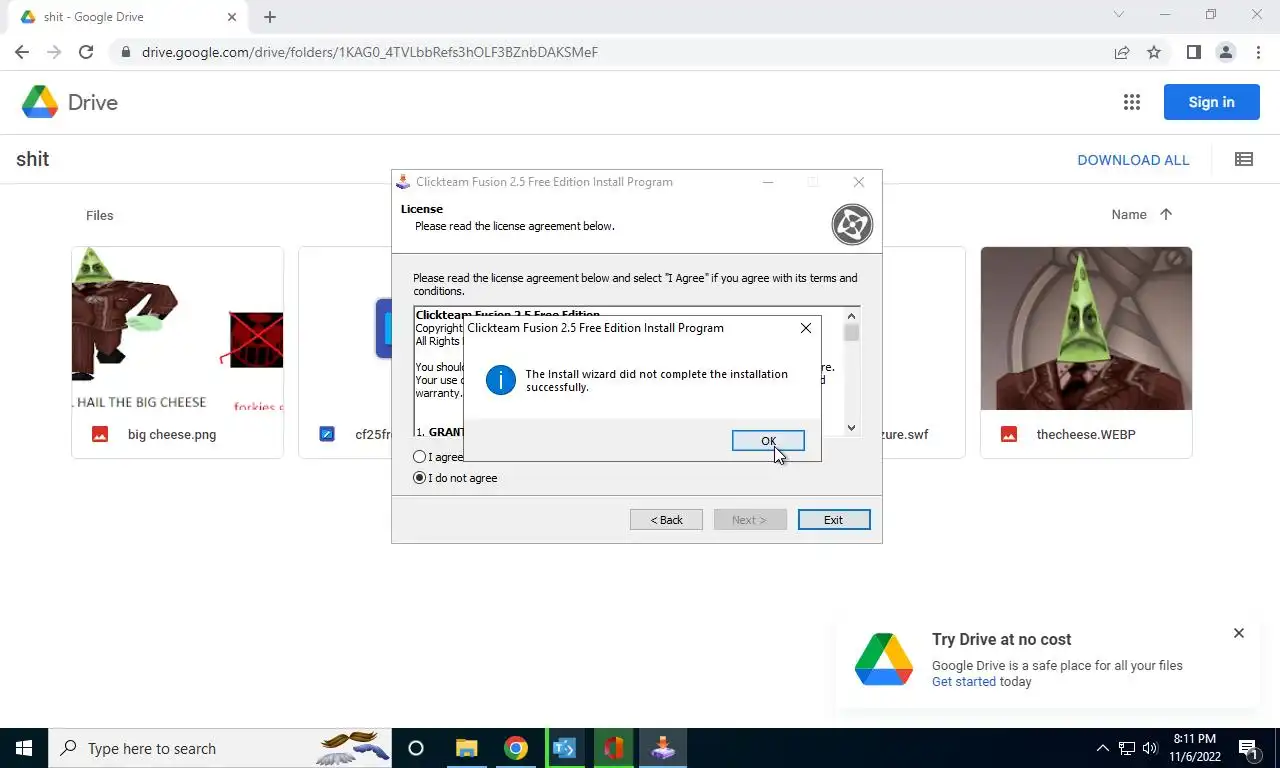Click DOWNLOAD ALL in Drive
The height and width of the screenshot is (768, 1280).
pyautogui.click(x=1133, y=160)
